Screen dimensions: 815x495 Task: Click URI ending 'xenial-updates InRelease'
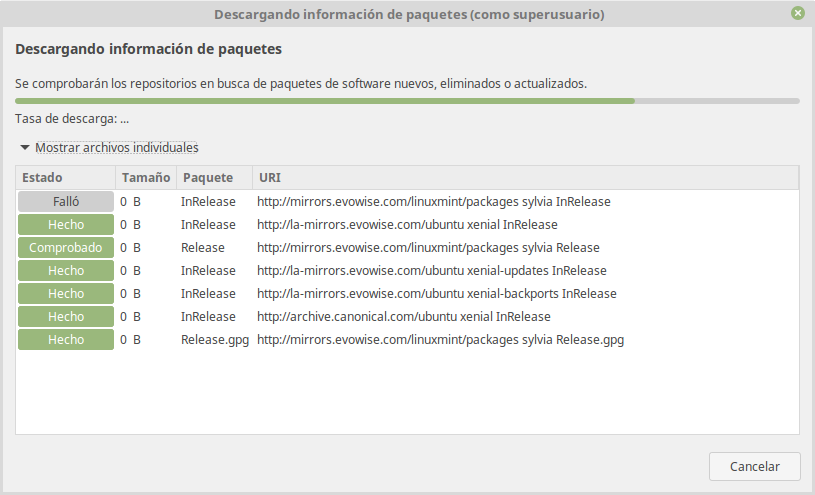click(431, 270)
